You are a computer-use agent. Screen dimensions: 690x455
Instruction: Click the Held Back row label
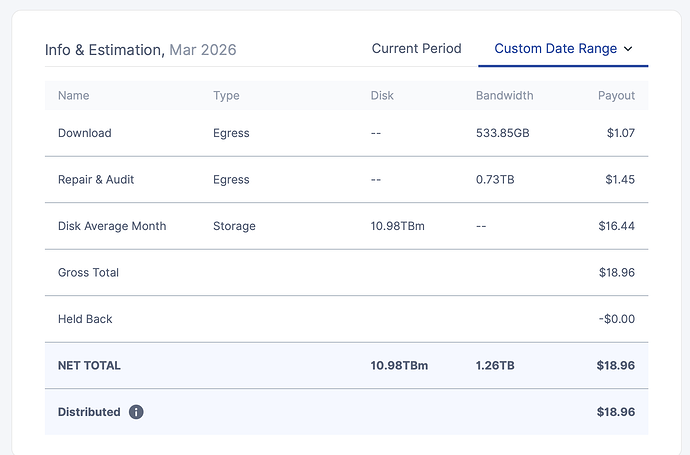85,319
